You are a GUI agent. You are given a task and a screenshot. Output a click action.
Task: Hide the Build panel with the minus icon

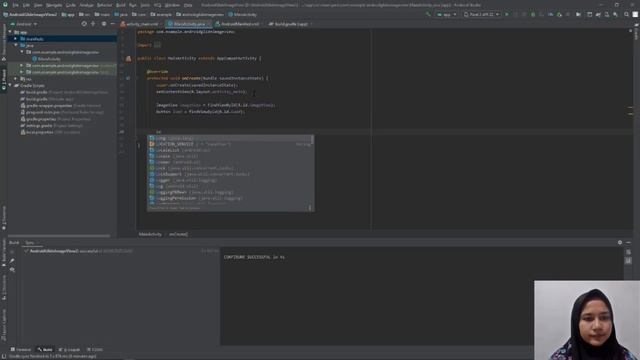coord(629,242)
